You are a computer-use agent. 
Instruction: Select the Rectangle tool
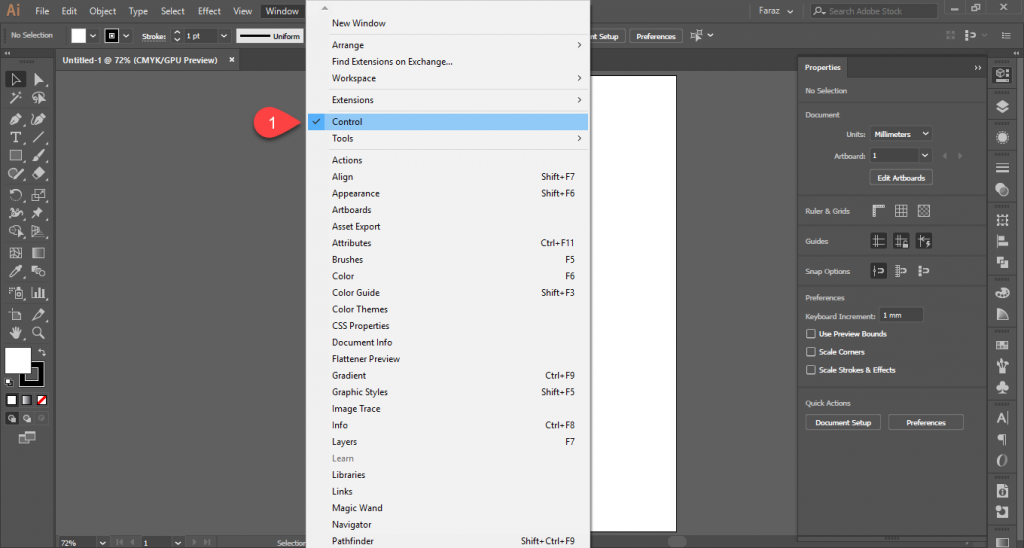click(x=16, y=155)
